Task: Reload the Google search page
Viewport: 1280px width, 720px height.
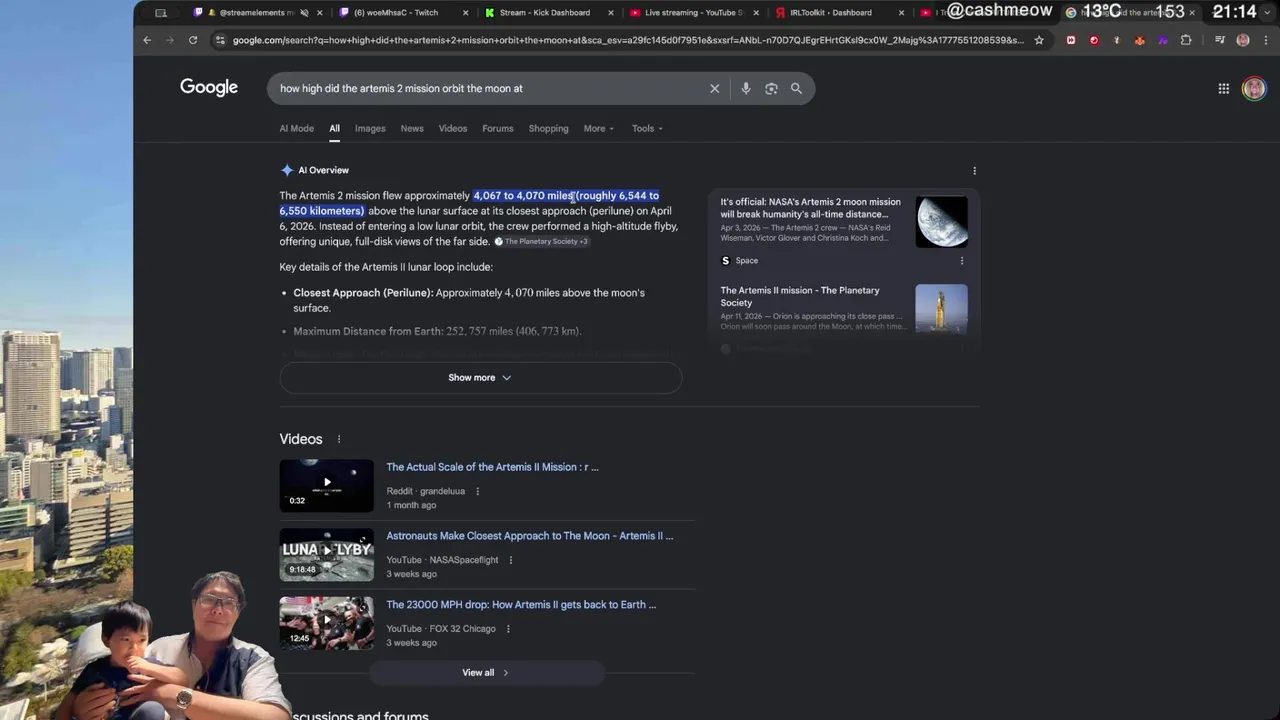Action: point(193,40)
